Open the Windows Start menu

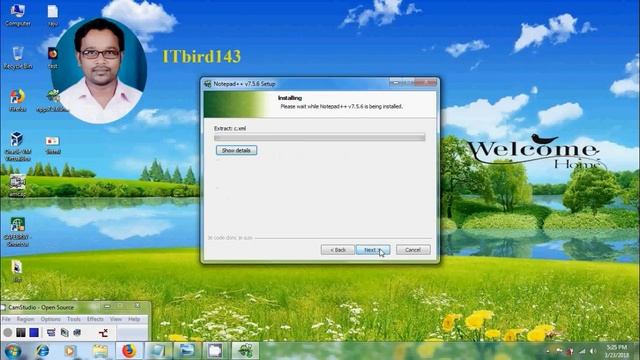13,351
